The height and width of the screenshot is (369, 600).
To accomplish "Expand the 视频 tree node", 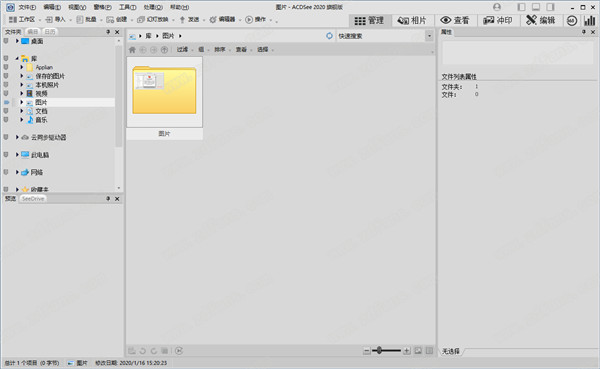I will (x=22, y=93).
